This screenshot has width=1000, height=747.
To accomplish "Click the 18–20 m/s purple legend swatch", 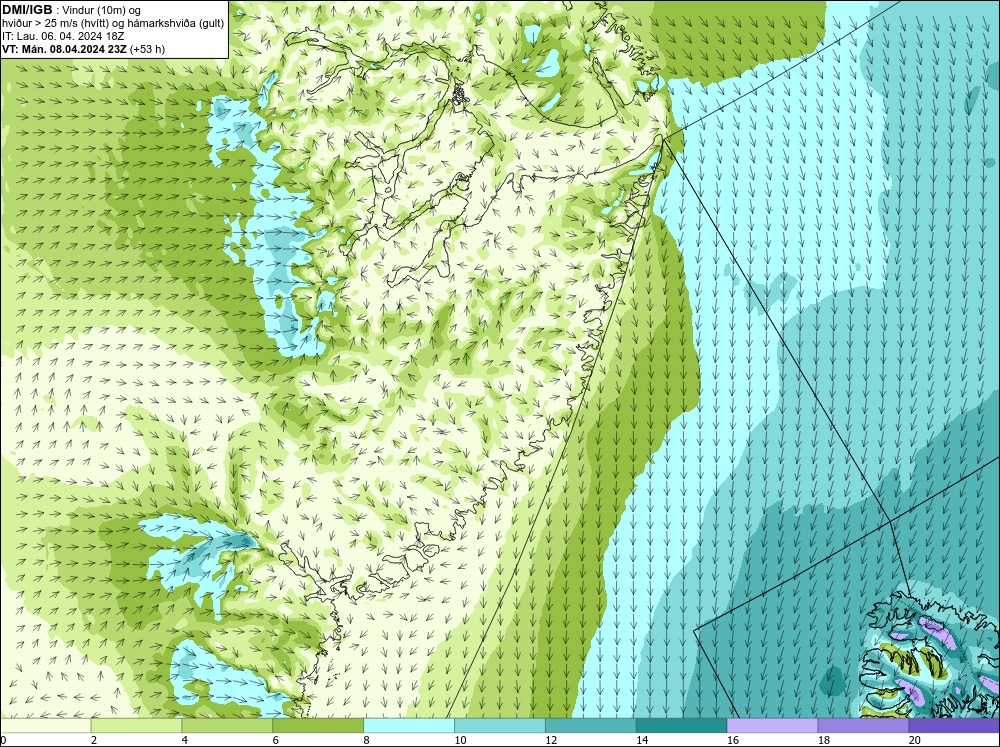I will [864, 725].
